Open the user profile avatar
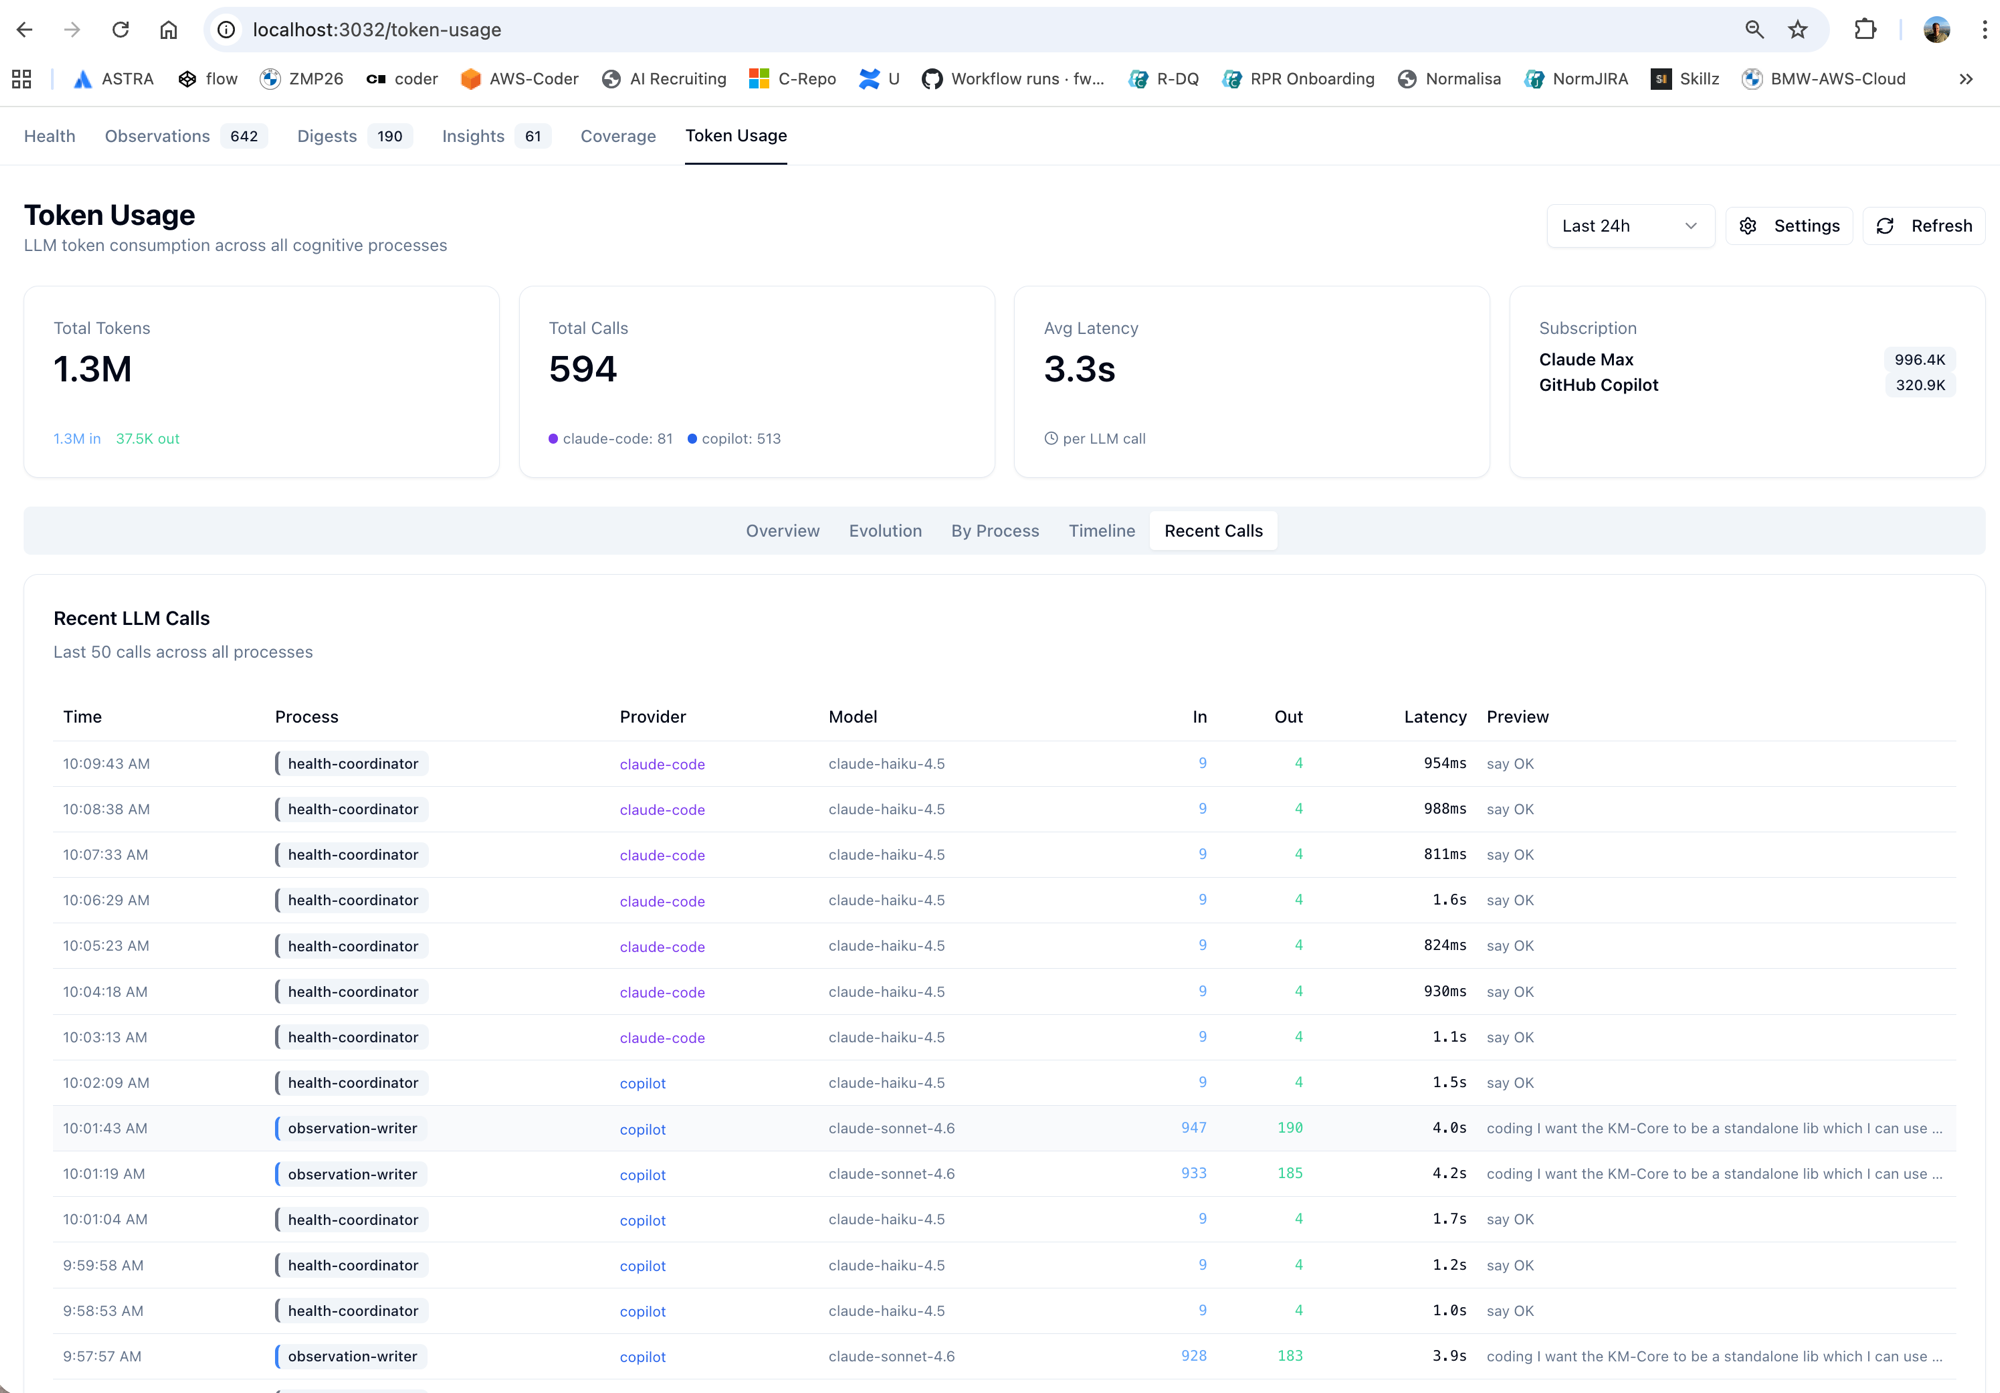Viewport: 2000px width, 1393px height. click(1936, 30)
